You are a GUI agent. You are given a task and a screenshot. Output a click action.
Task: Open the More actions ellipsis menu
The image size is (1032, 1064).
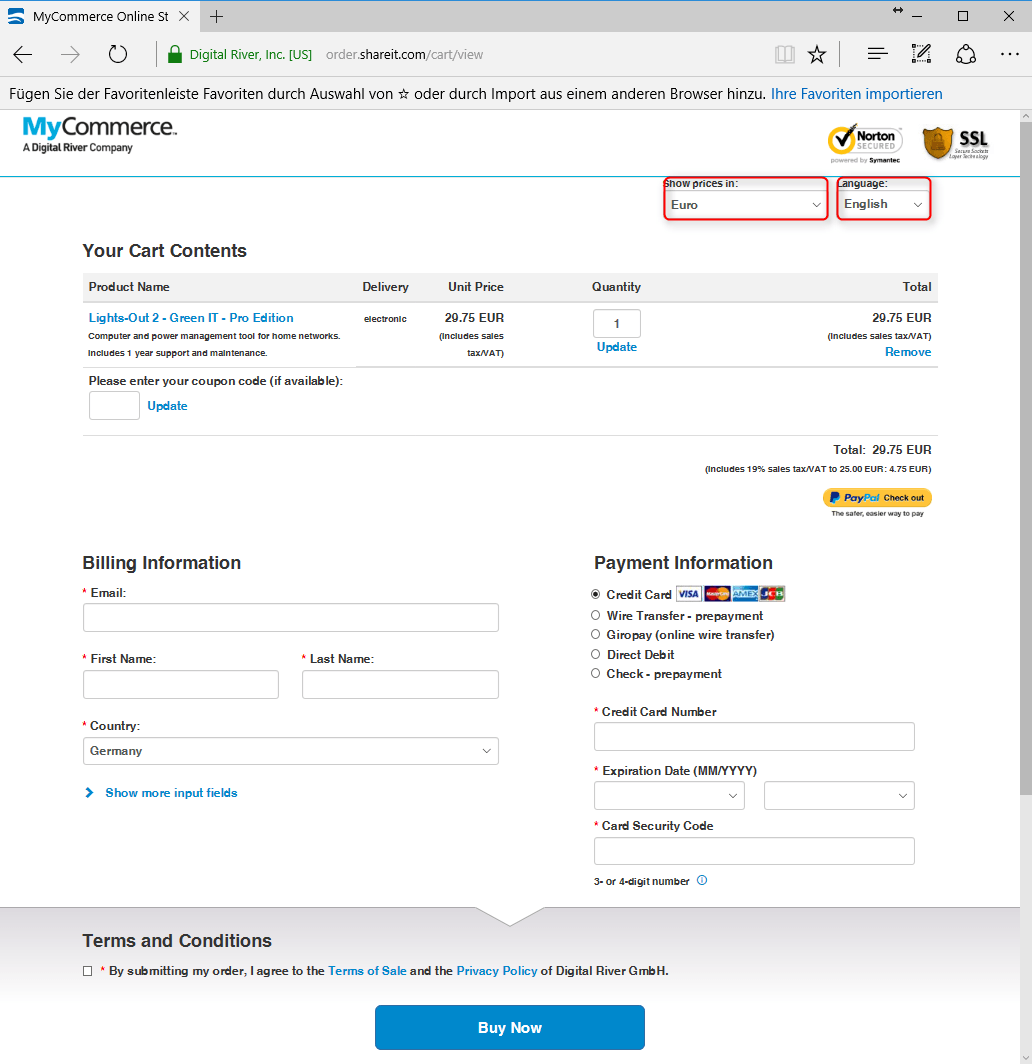coord(1010,54)
